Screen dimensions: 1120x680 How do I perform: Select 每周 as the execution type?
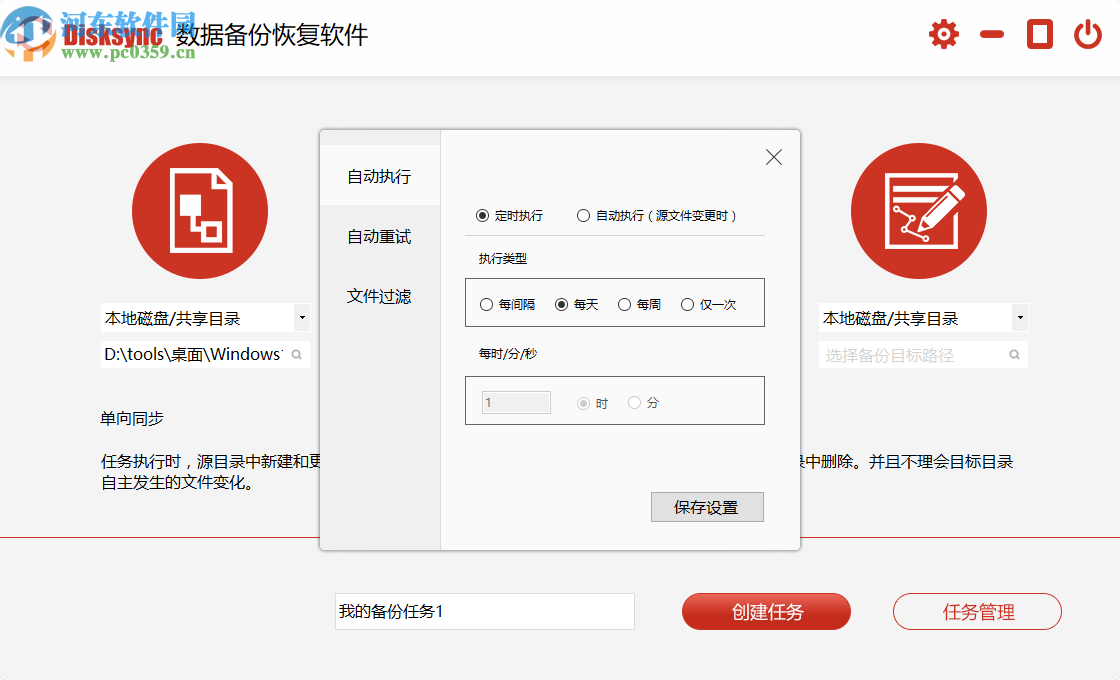[x=624, y=304]
